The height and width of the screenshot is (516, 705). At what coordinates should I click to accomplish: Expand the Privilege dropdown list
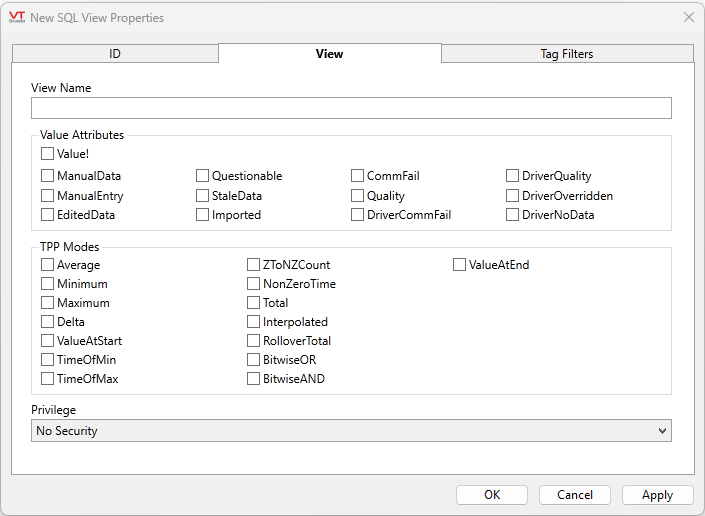[351, 431]
